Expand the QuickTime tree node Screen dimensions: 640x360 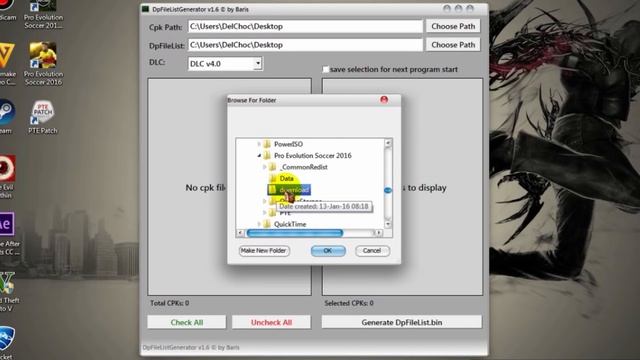(259, 224)
